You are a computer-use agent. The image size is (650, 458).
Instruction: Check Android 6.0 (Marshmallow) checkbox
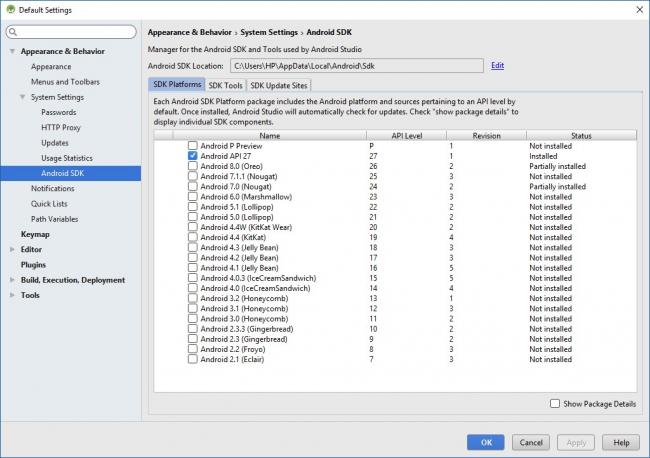[x=192, y=196]
